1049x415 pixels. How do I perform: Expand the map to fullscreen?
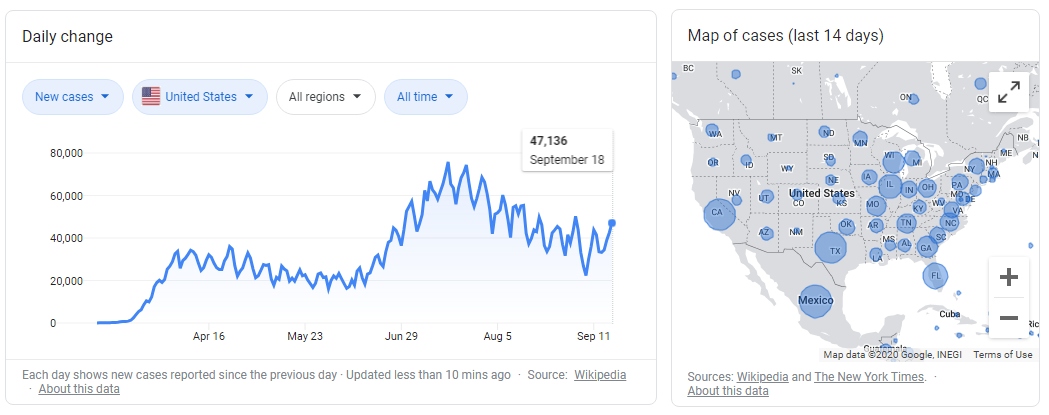point(1008,92)
